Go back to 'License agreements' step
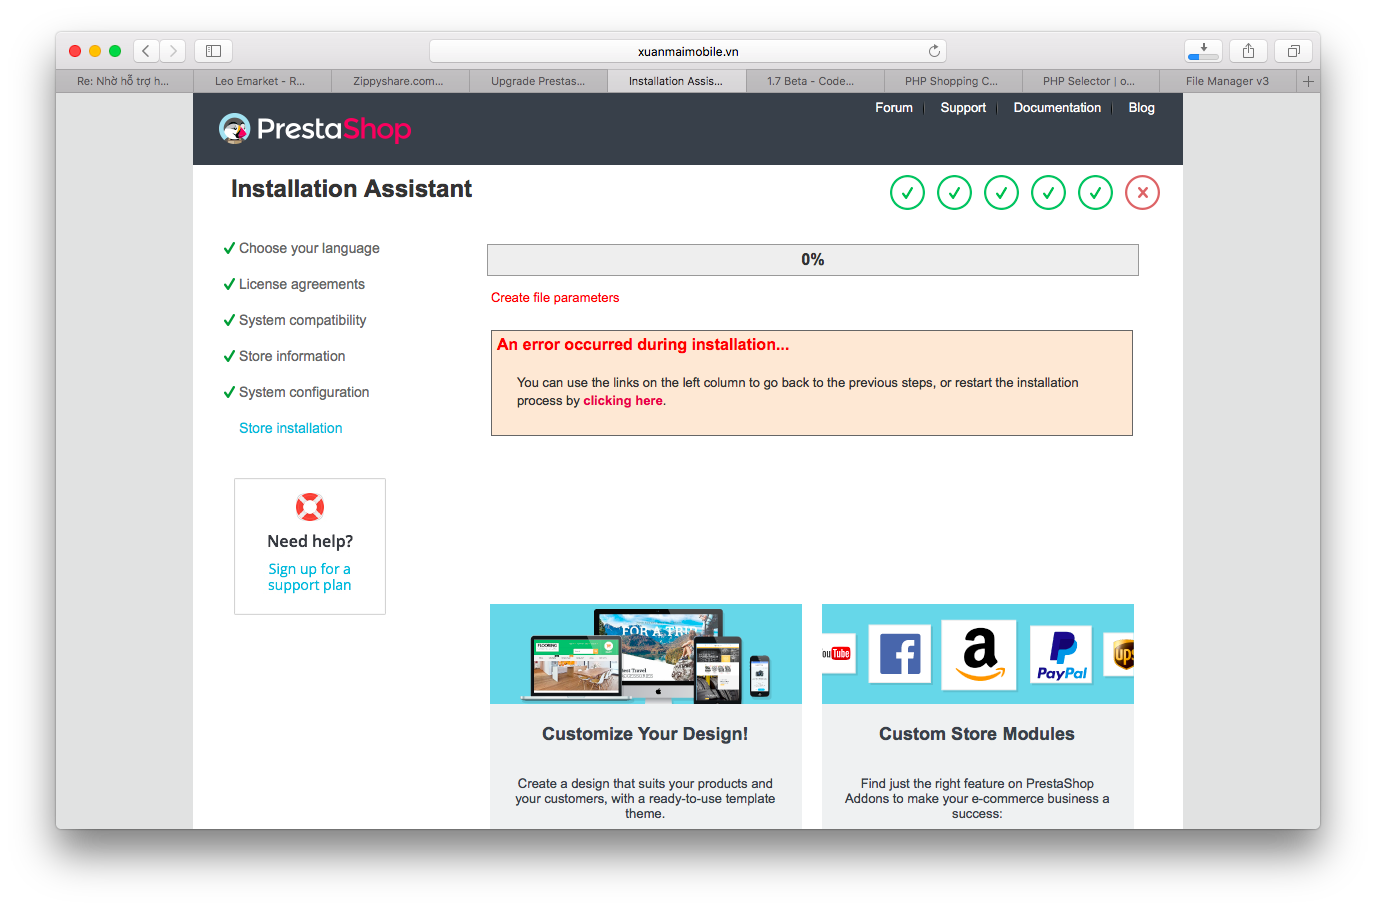Image resolution: width=1376 pixels, height=909 pixels. (x=302, y=284)
